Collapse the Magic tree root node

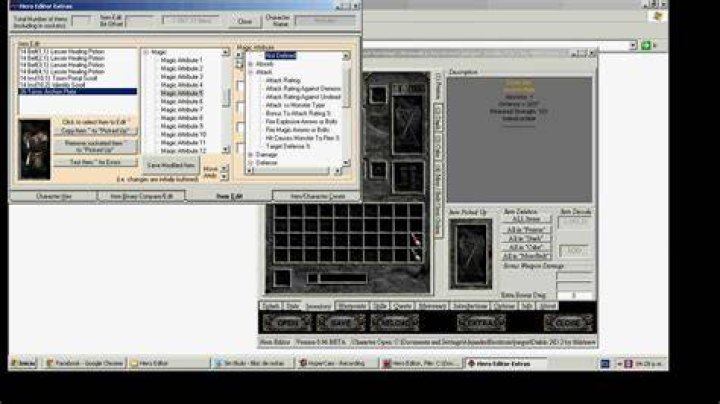coord(146,52)
